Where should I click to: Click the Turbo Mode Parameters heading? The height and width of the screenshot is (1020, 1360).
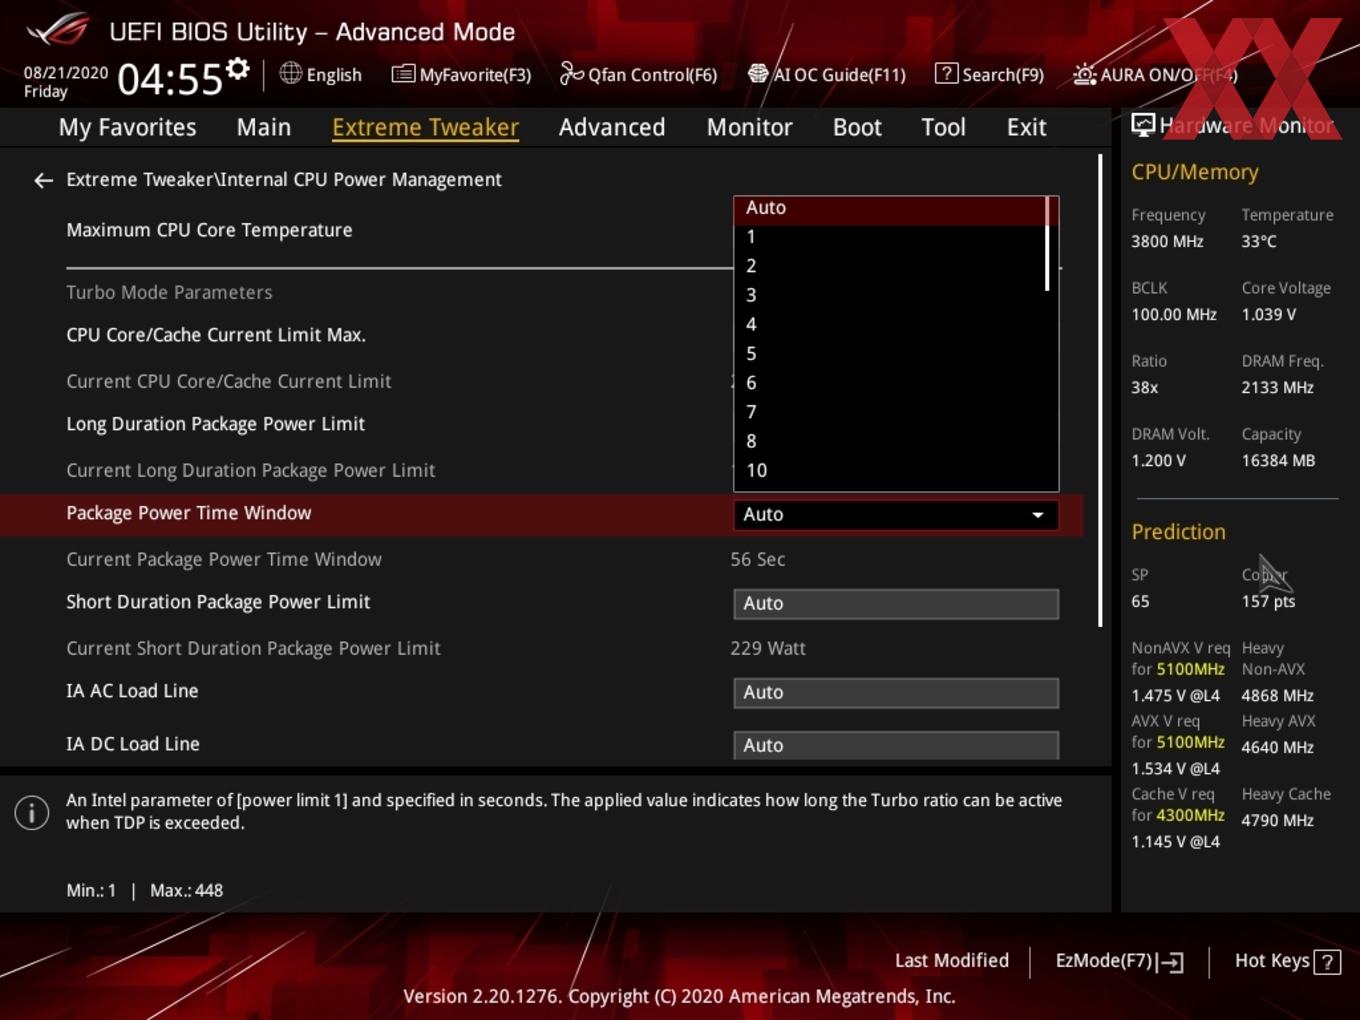coord(169,293)
